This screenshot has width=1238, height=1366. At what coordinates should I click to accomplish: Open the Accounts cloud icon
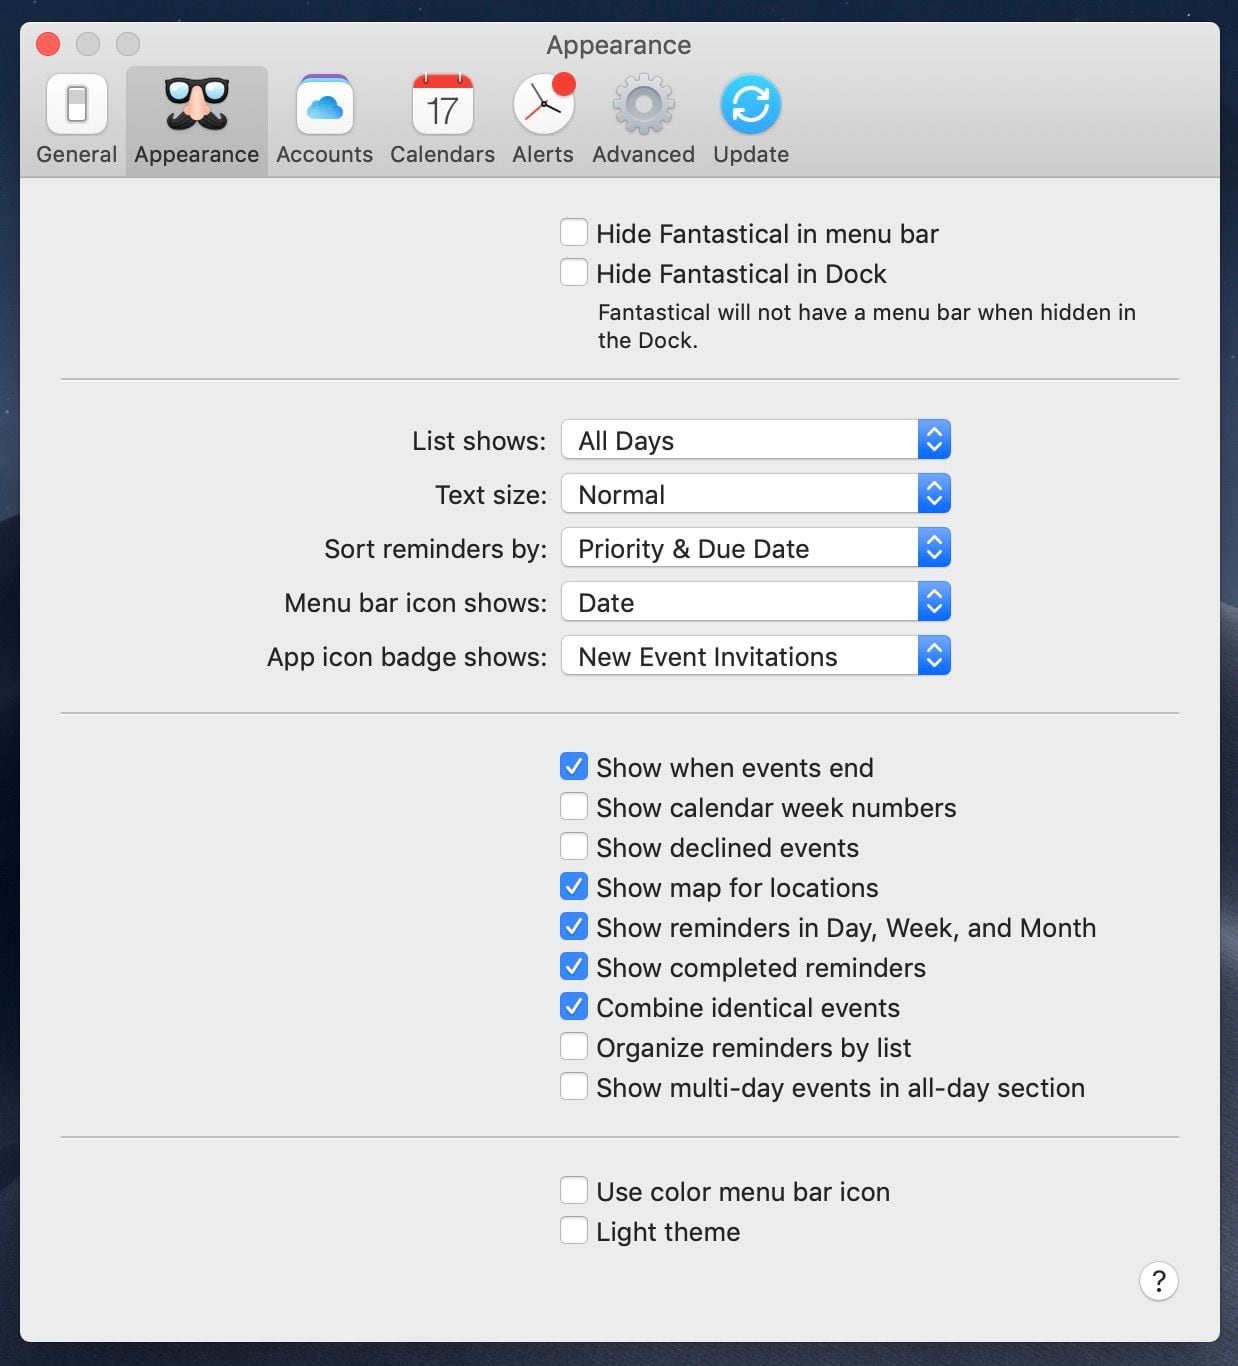[324, 105]
